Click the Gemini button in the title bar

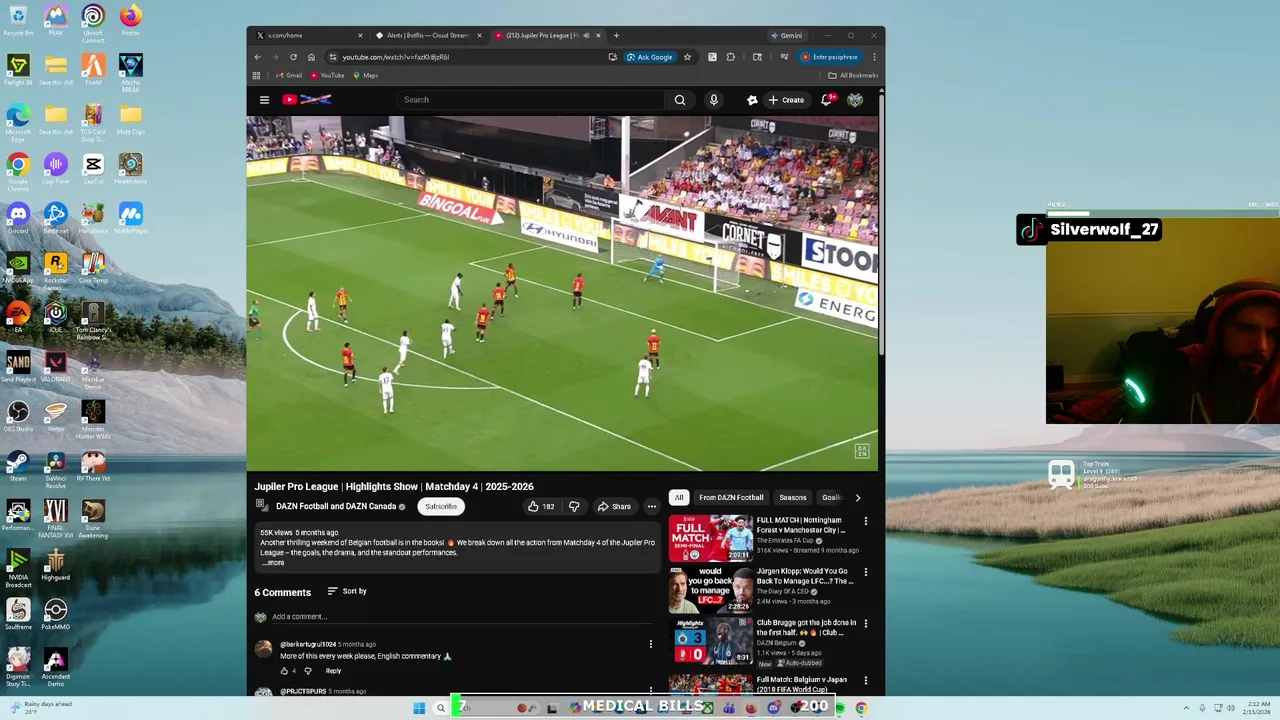click(x=786, y=35)
